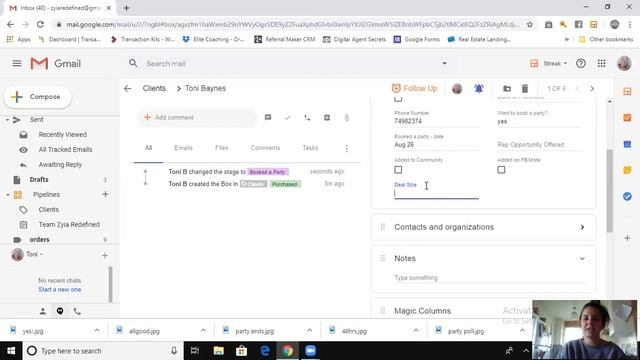640x360 pixels.
Task: Toggle the Added to Community checkbox
Action: (398, 170)
